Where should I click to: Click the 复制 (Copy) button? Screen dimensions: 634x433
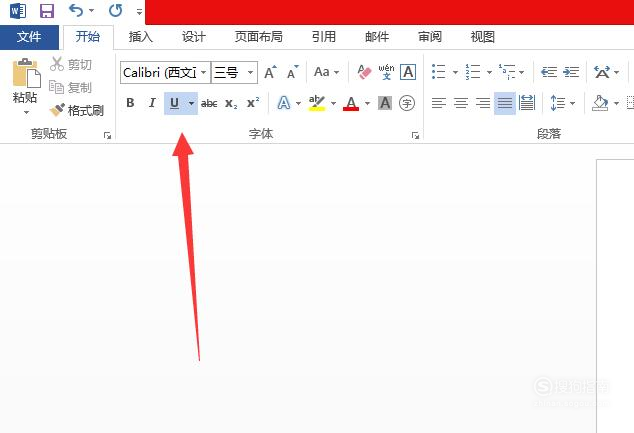click(70, 87)
